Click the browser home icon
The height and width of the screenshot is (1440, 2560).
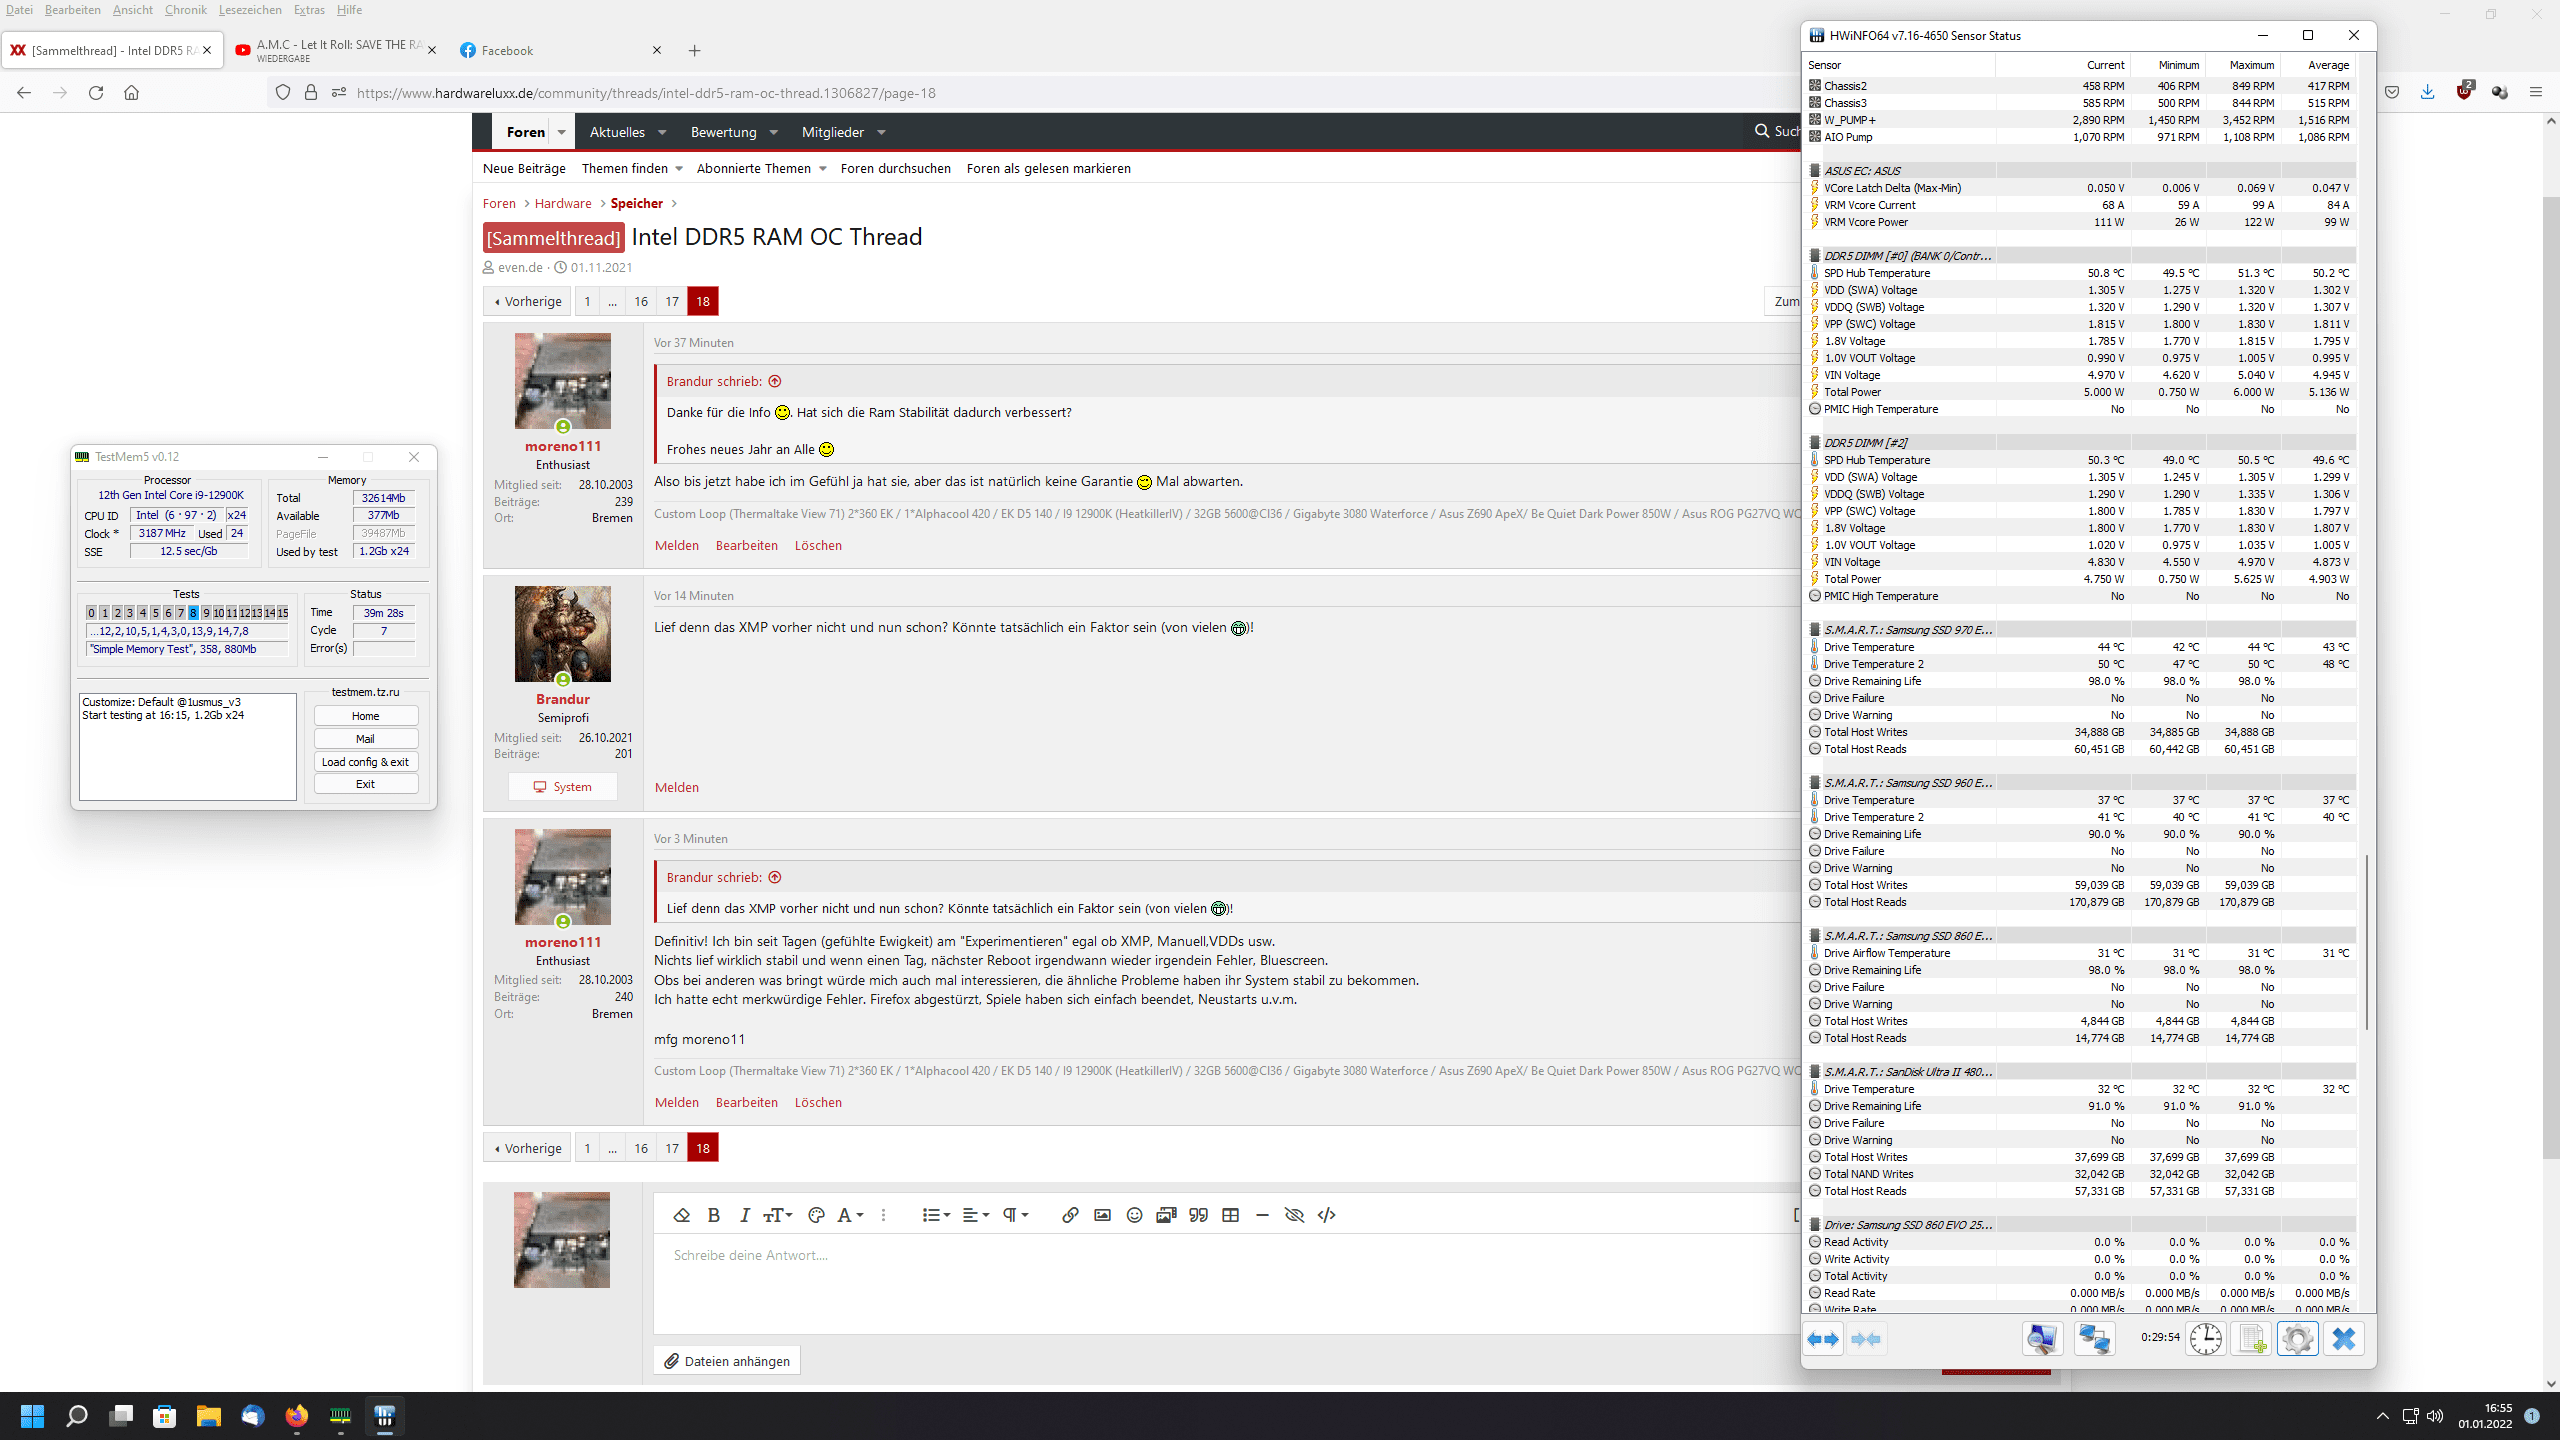(131, 93)
